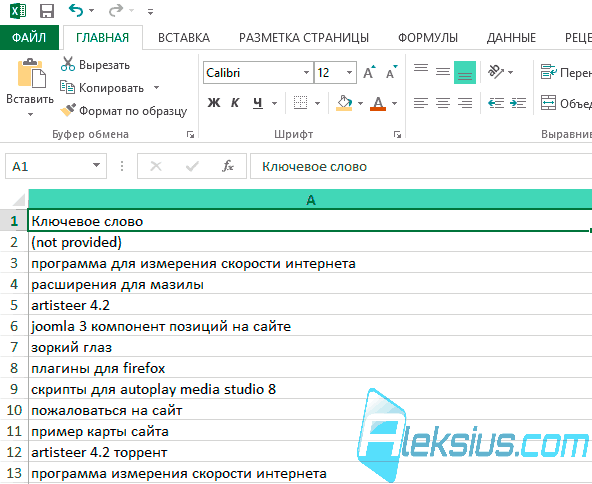Align cell text right
The image size is (592, 484).
click(465, 103)
